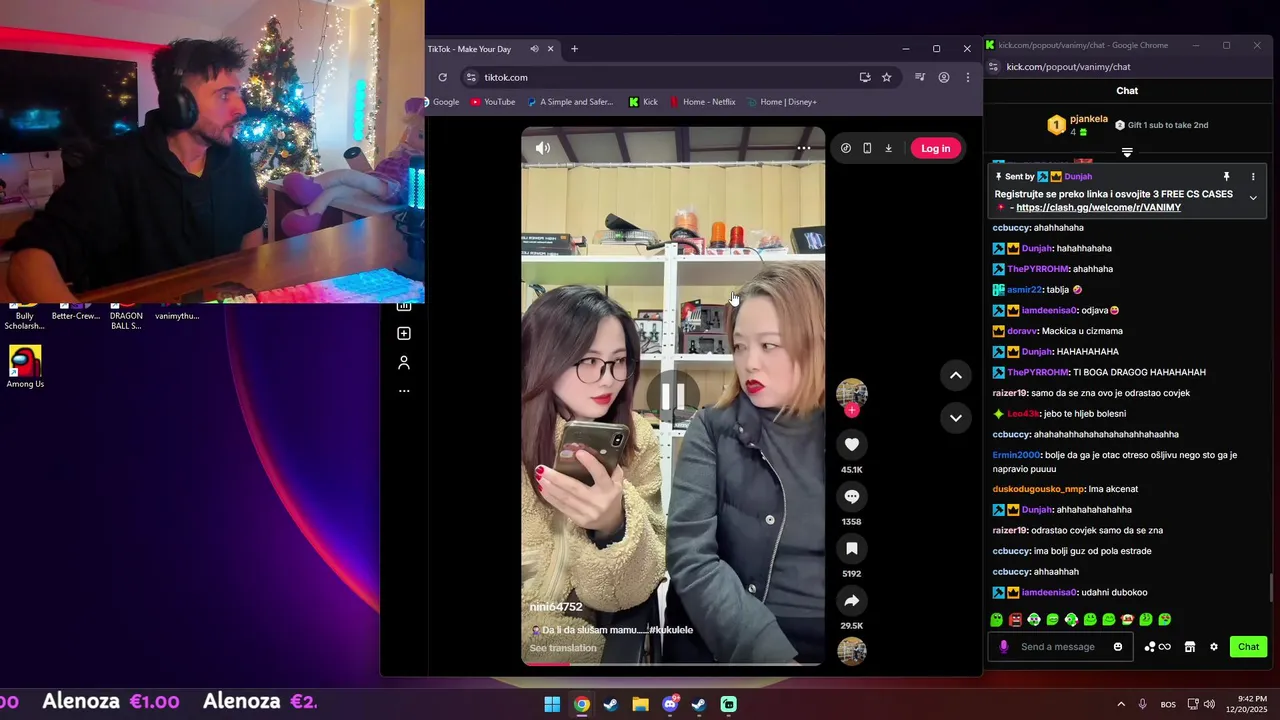Open the Chrome three-dot menu

point(967,77)
